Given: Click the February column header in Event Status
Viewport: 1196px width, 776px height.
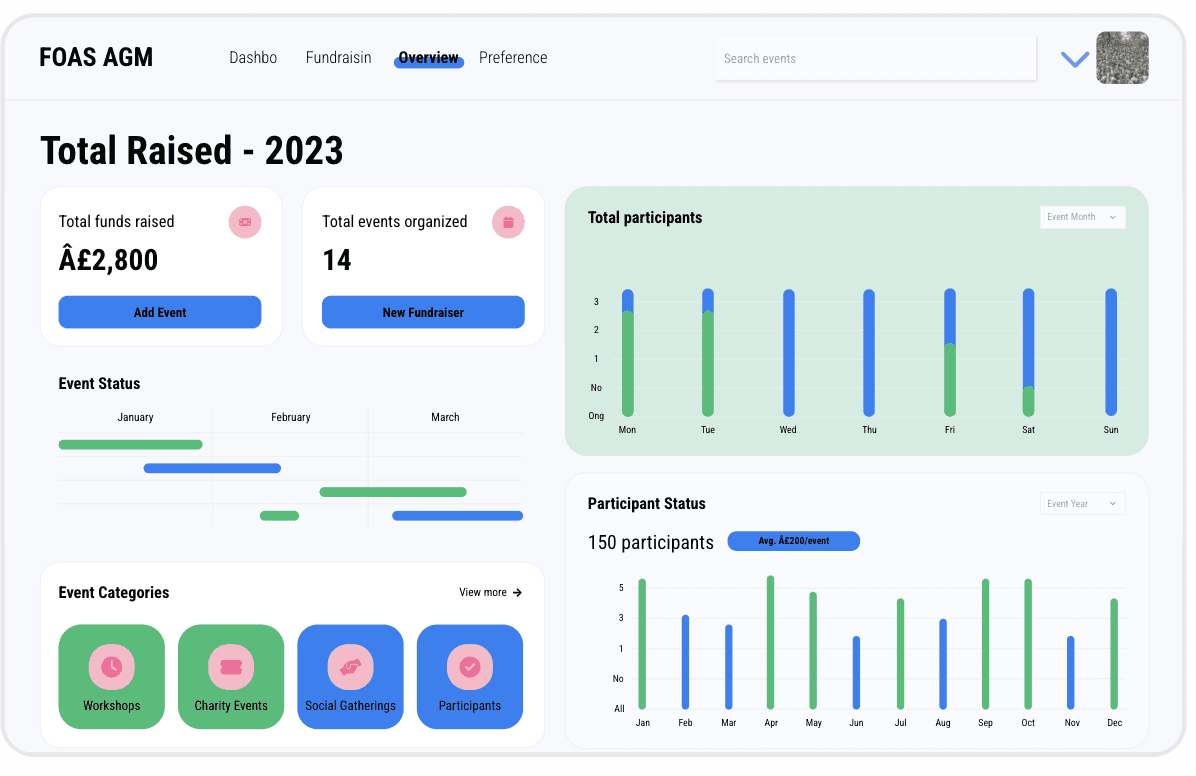Looking at the screenshot, I should pyautogui.click(x=291, y=417).
